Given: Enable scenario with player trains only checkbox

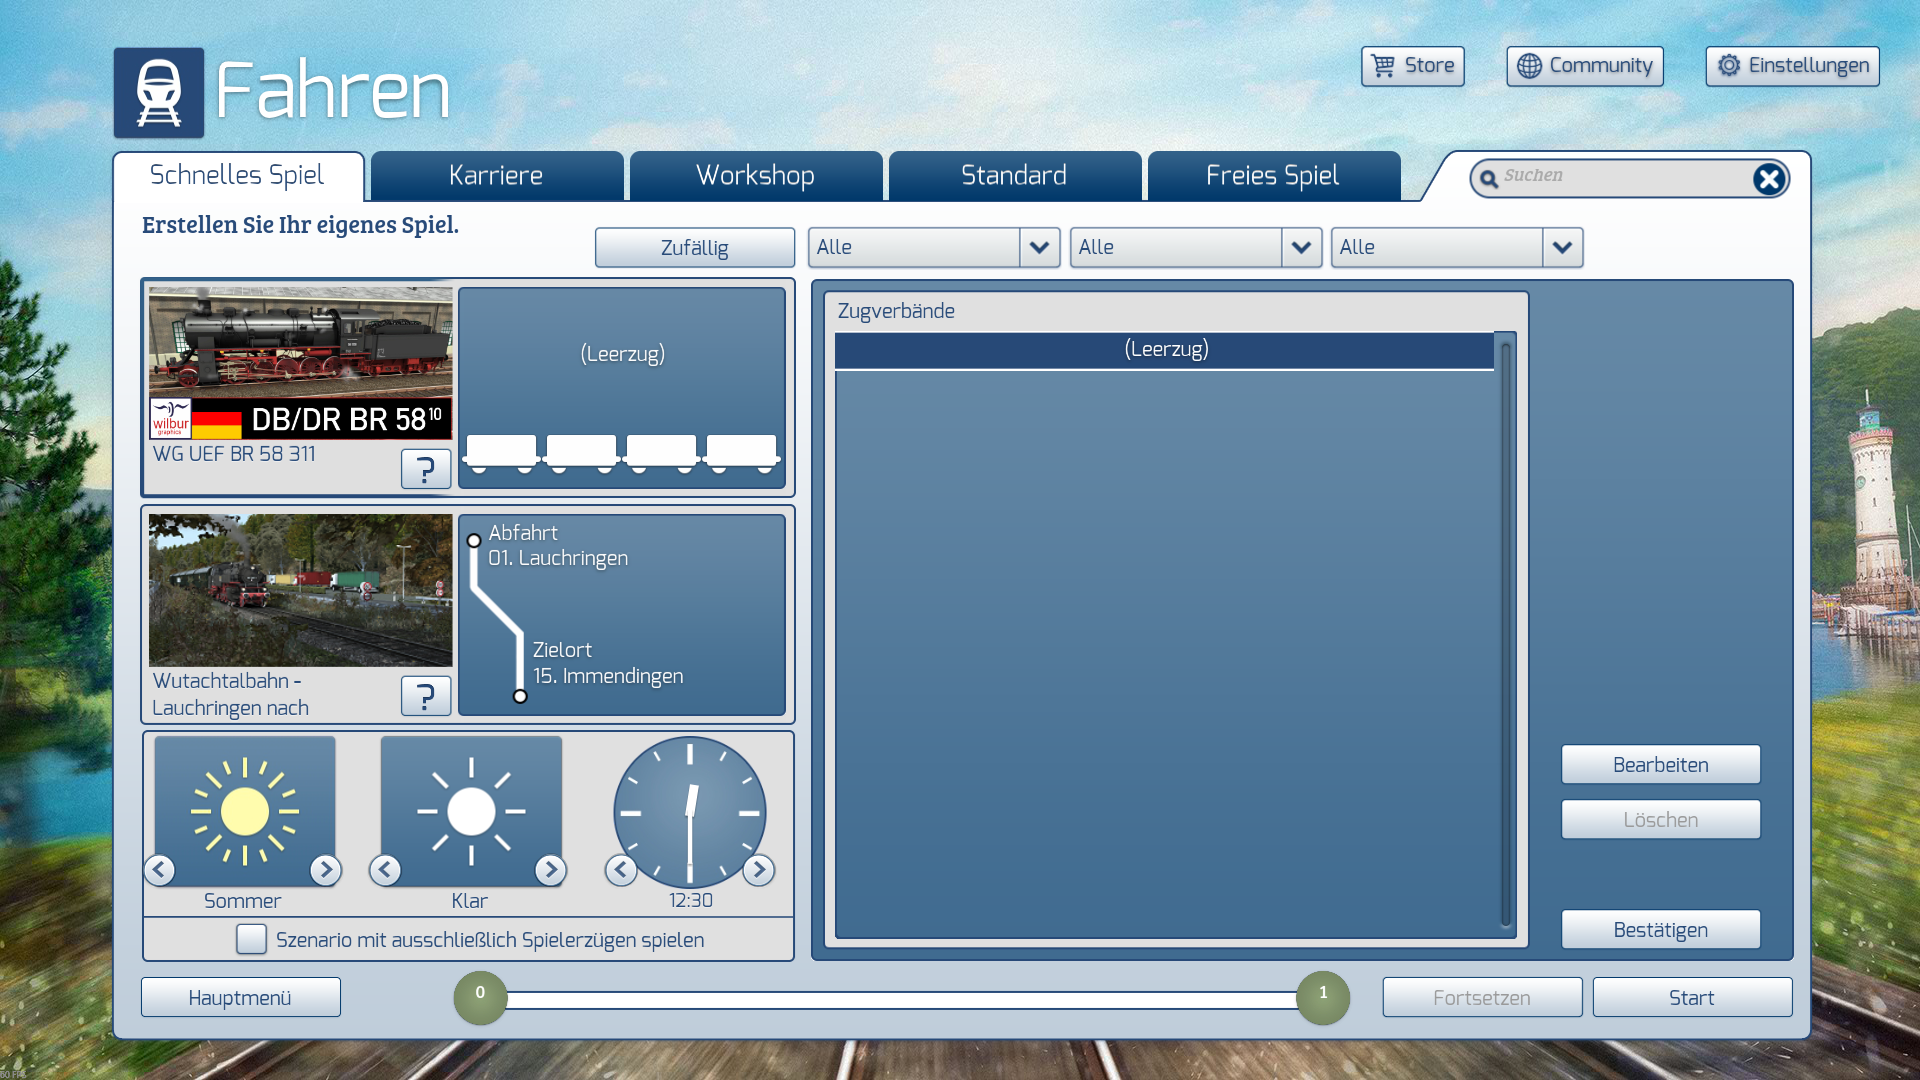Looking at the screenshot, I should tap(251, 939).
